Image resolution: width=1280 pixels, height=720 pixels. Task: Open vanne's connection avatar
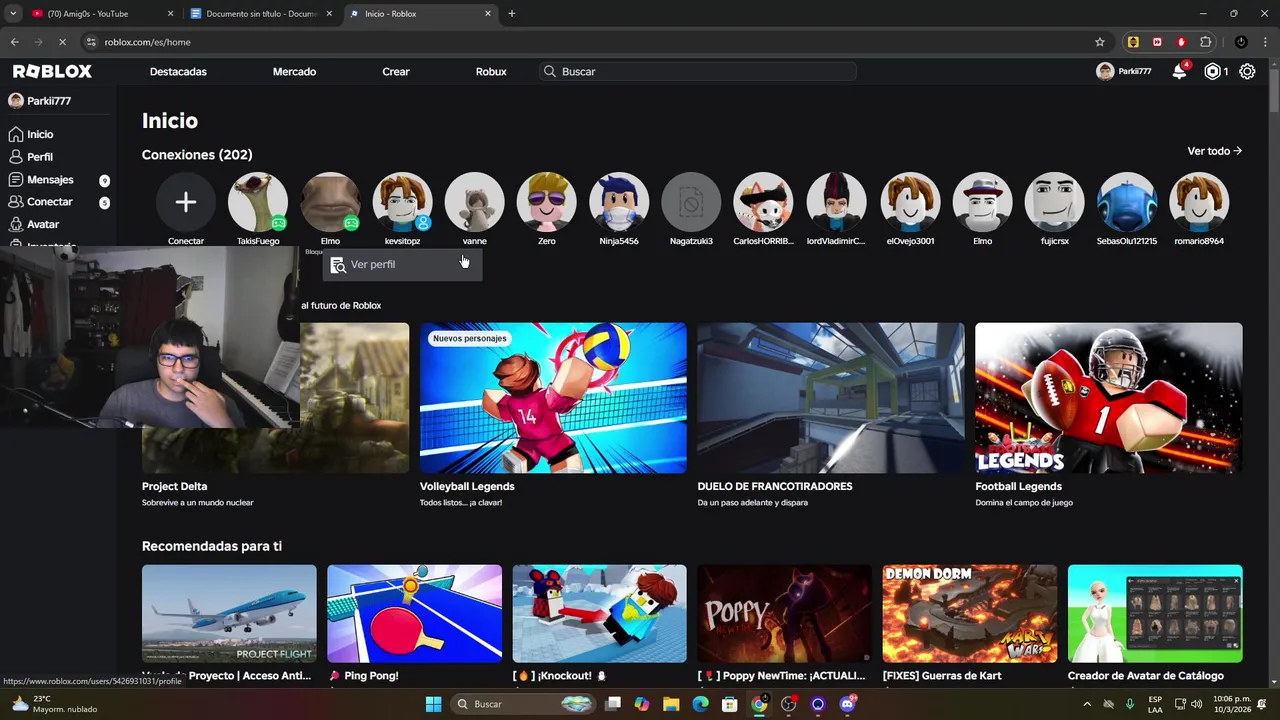474,202
